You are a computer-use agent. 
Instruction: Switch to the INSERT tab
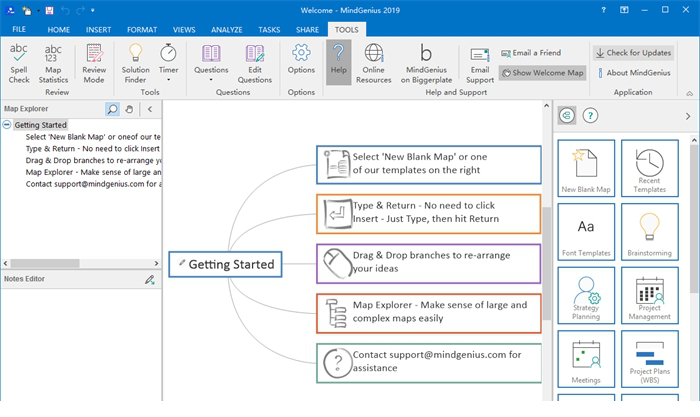98,30
